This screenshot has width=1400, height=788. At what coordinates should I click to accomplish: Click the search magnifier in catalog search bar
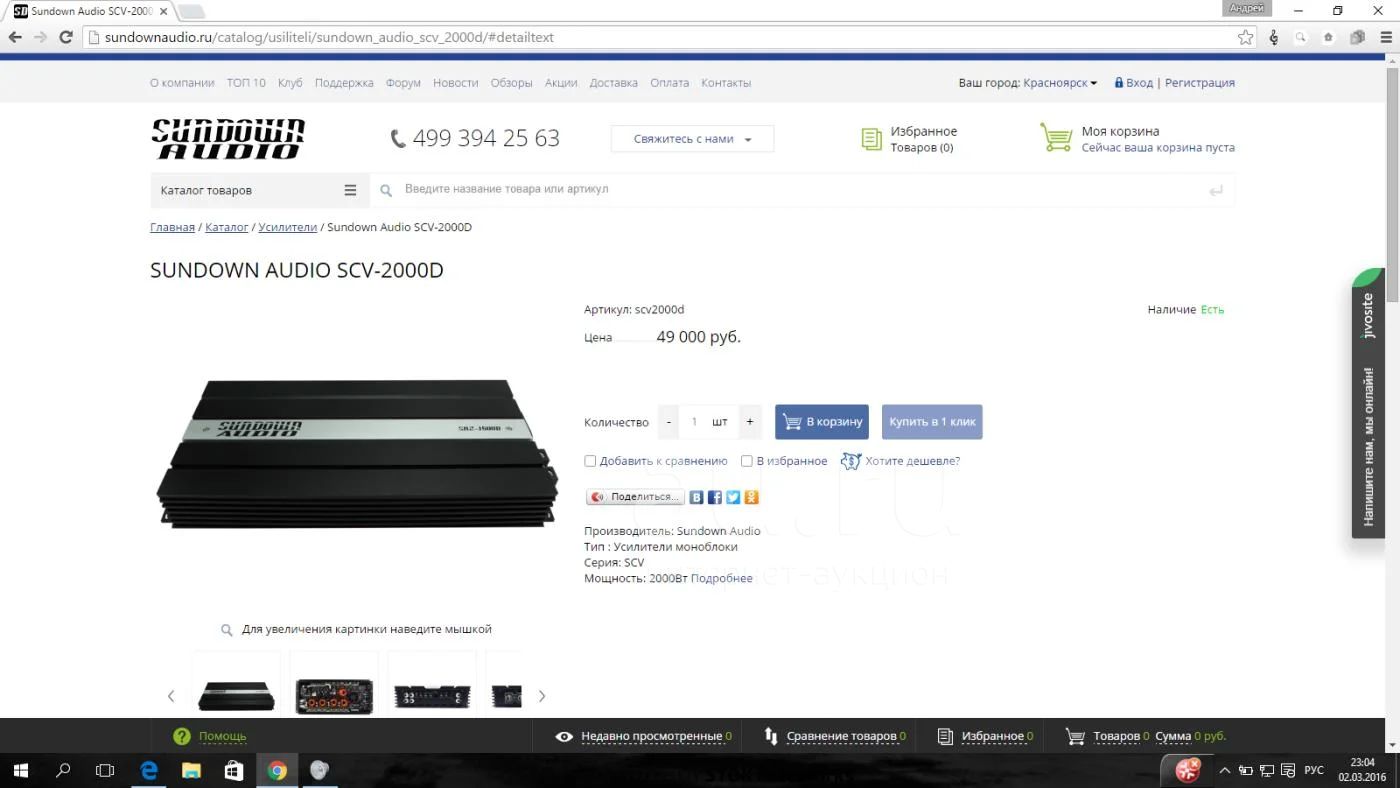(x=386, y=190)
